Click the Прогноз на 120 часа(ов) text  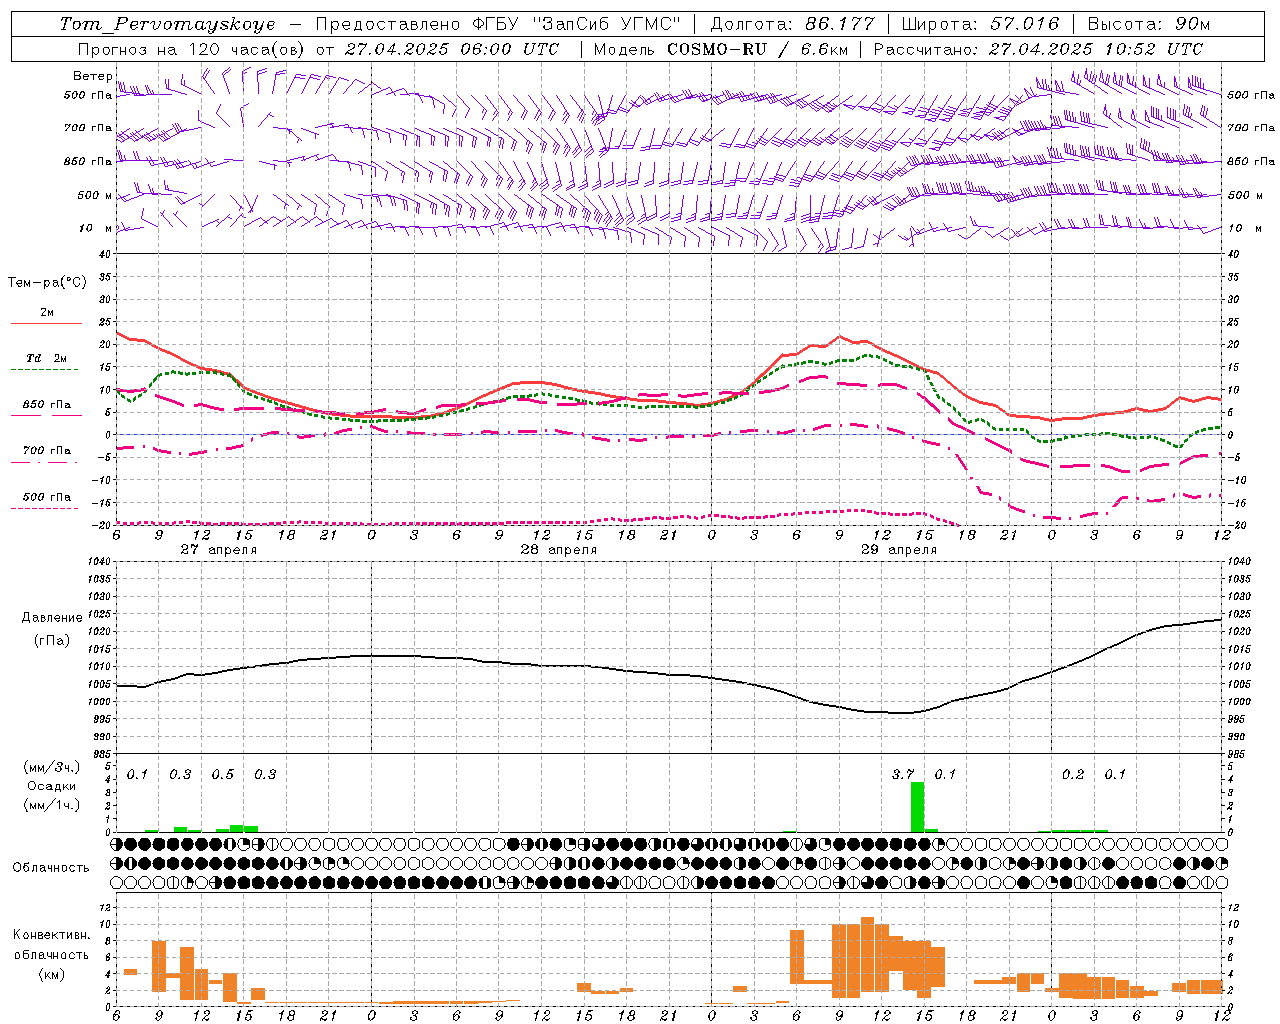tap(193, 49)
